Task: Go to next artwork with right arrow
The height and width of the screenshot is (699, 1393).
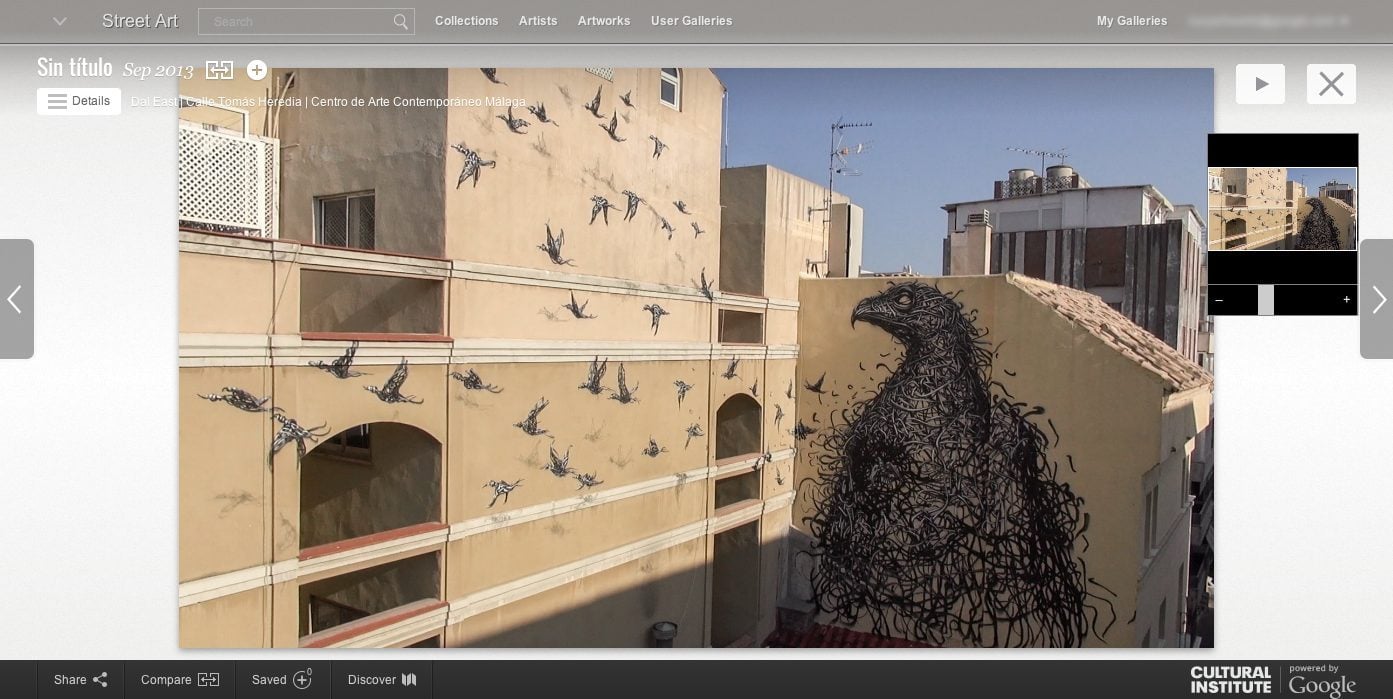Action: (1377, 299)
